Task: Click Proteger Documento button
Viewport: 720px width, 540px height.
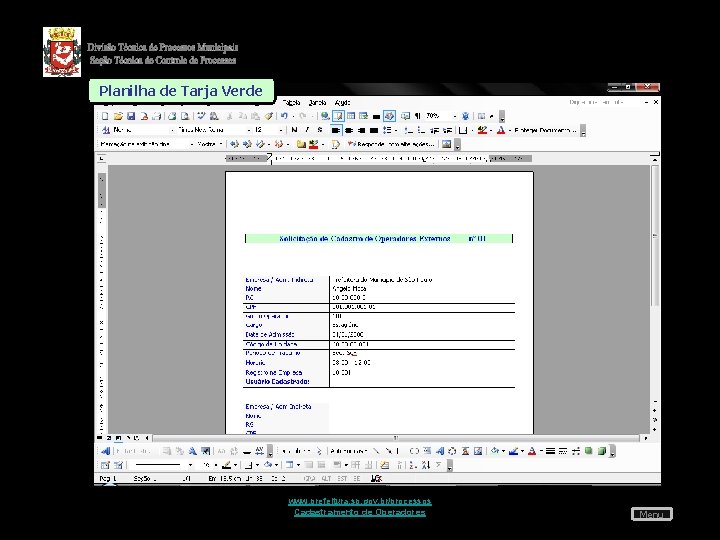Action: click(x=545, y=130)
